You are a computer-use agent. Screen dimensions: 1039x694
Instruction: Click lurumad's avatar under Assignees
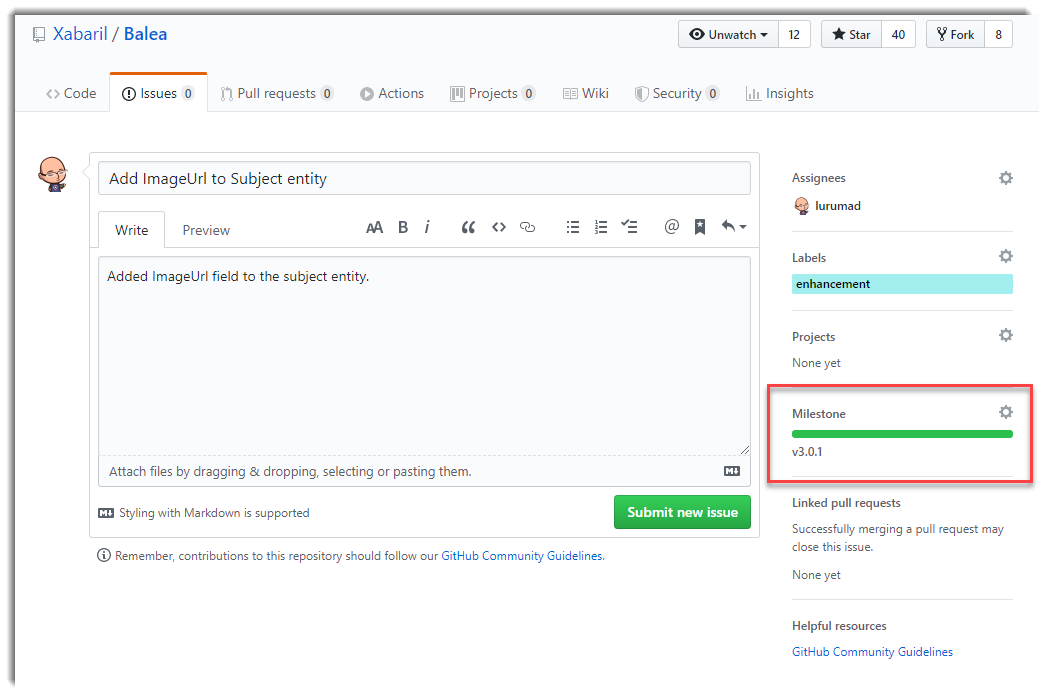tap(802, 206)
